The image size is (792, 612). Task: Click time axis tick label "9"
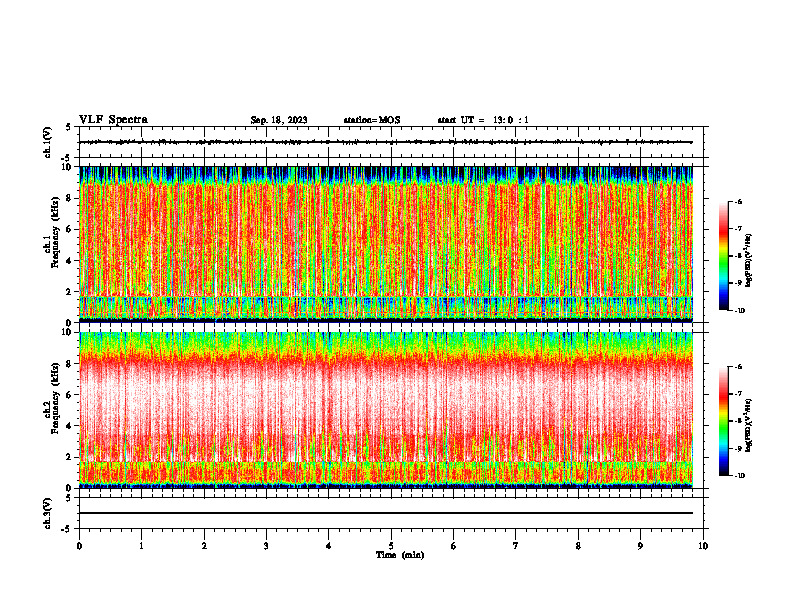pyautogui.click(x=640, y=546)
